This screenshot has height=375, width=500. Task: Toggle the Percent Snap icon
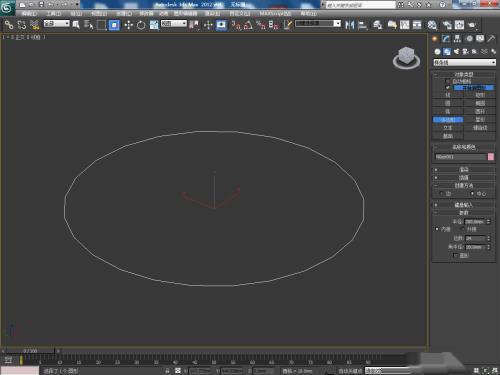click(261, 25)
